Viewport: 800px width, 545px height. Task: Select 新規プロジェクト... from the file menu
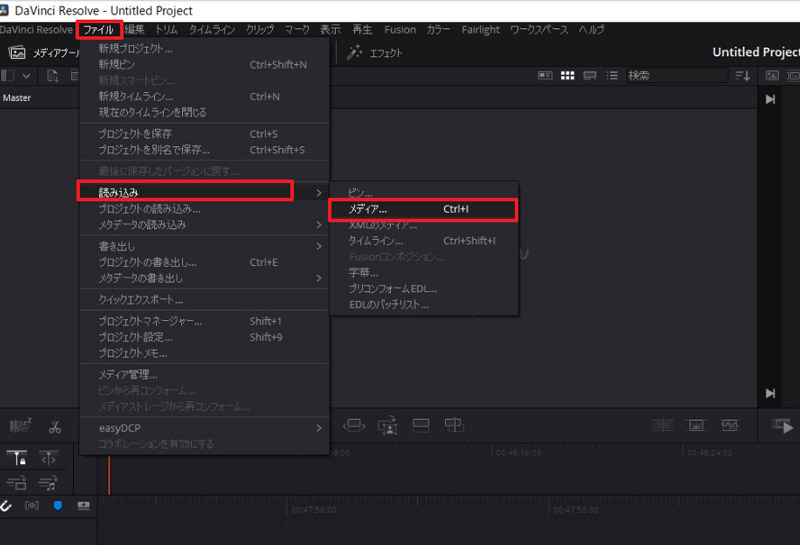(x=204, y=48)
